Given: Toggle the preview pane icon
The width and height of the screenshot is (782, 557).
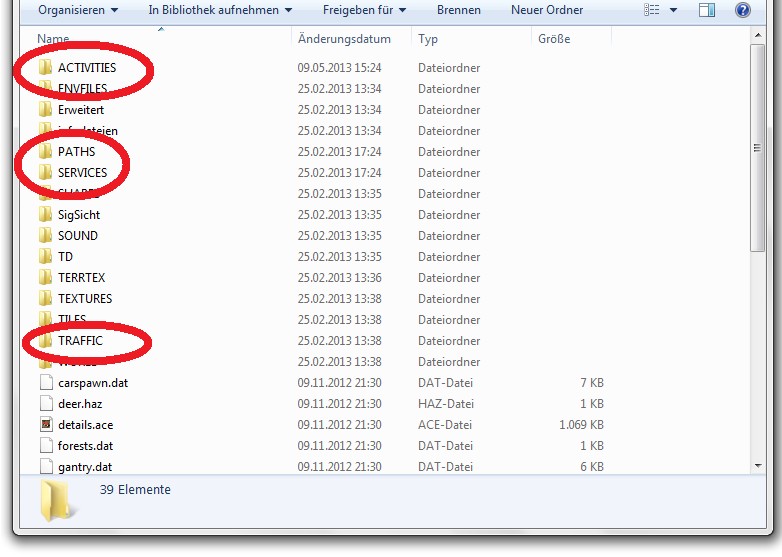Looking at the screenshot, I should 707,10.
